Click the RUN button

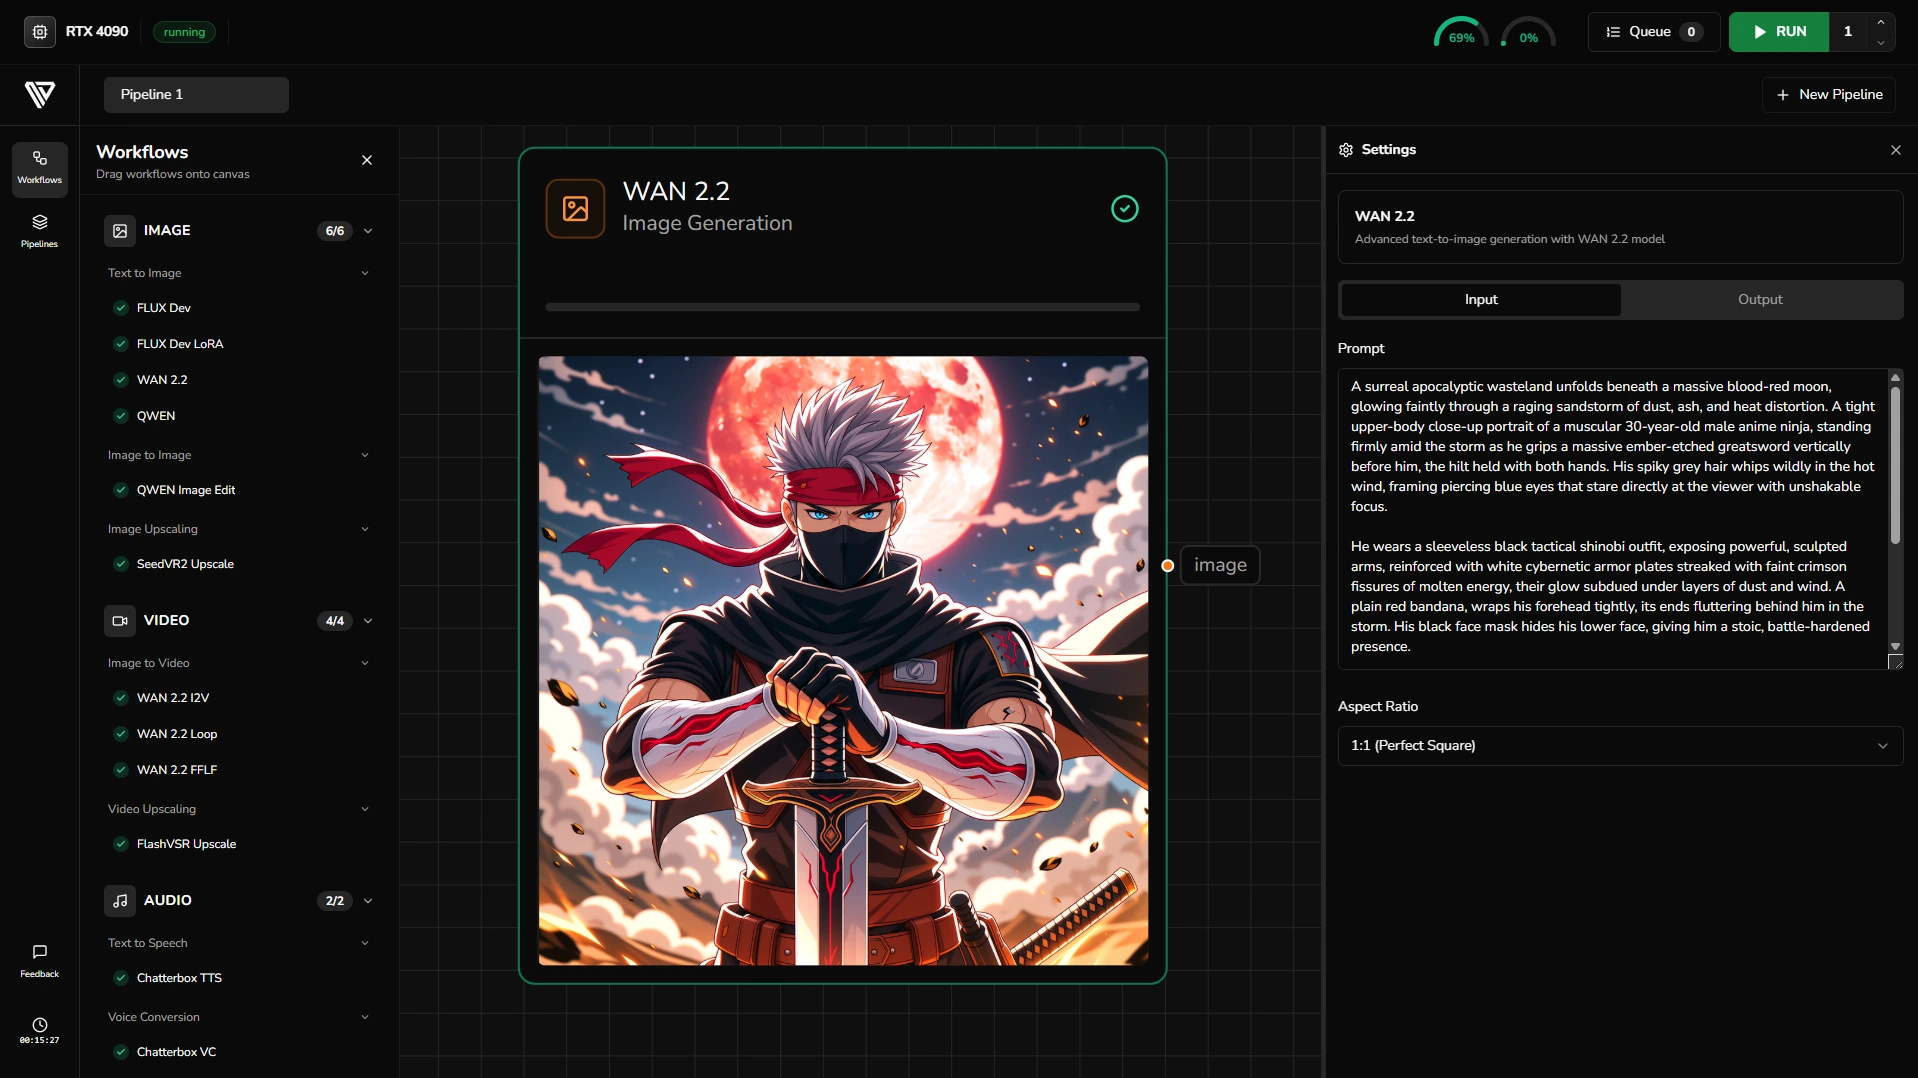tap(1779, 31)
